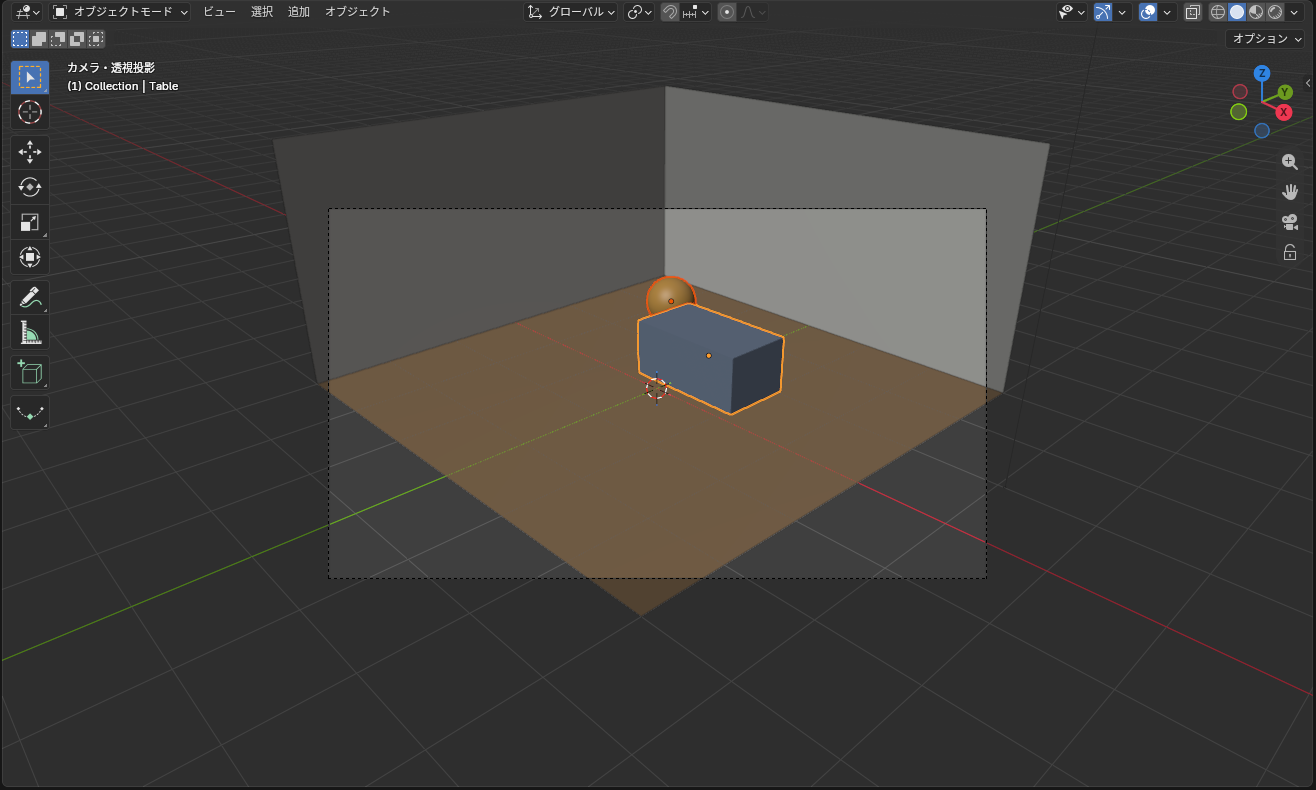Select the Add Cube tool
The image size is (1316, 790).
click(x=30, y=372)
